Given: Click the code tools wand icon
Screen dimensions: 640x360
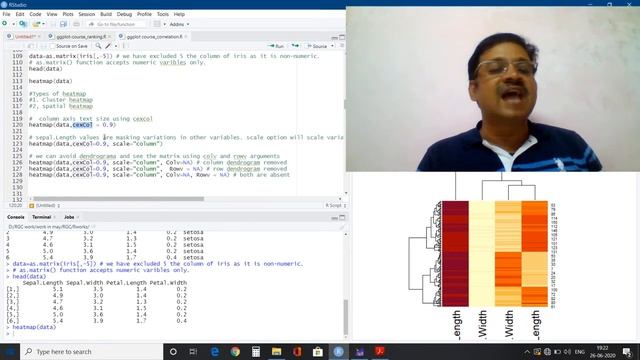Looking at the screenshot, I should tap(108, 46).
